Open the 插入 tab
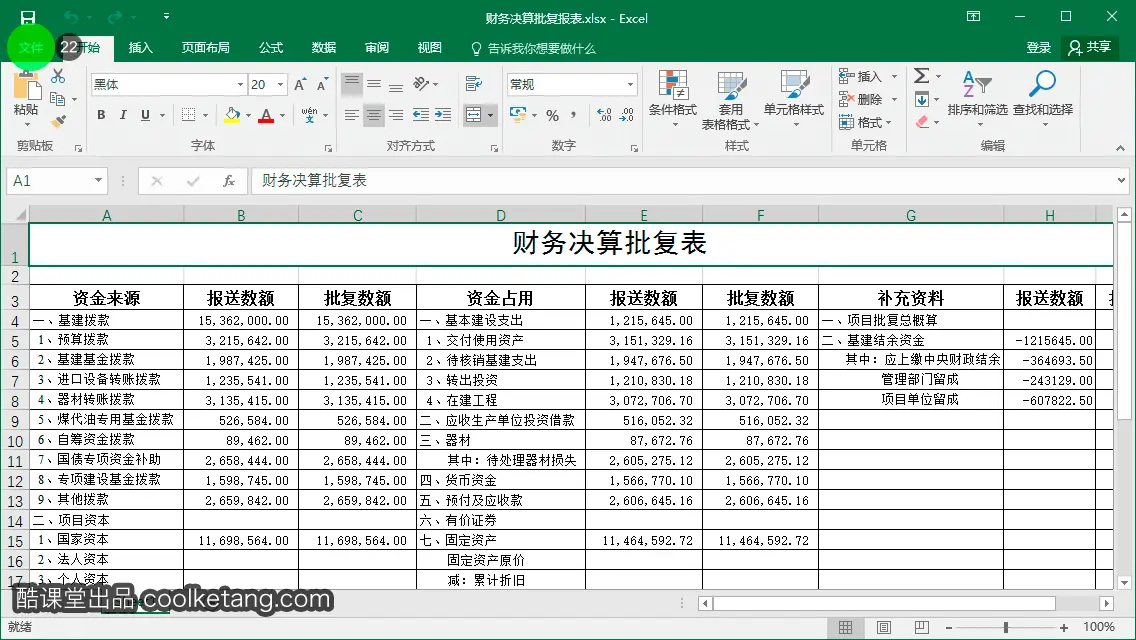This screenshot has width=1136, height=640. 141,48
